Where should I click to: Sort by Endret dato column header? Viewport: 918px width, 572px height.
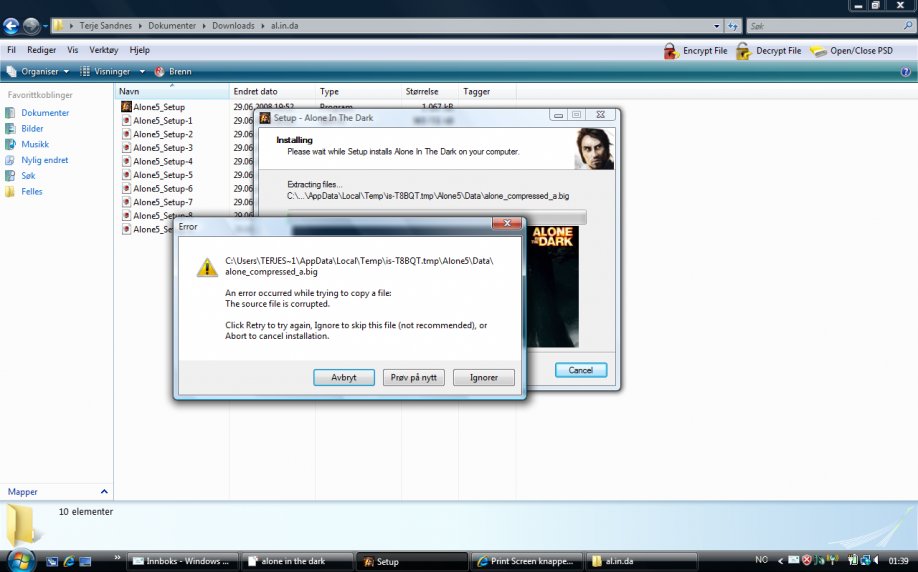pos(272,91)
